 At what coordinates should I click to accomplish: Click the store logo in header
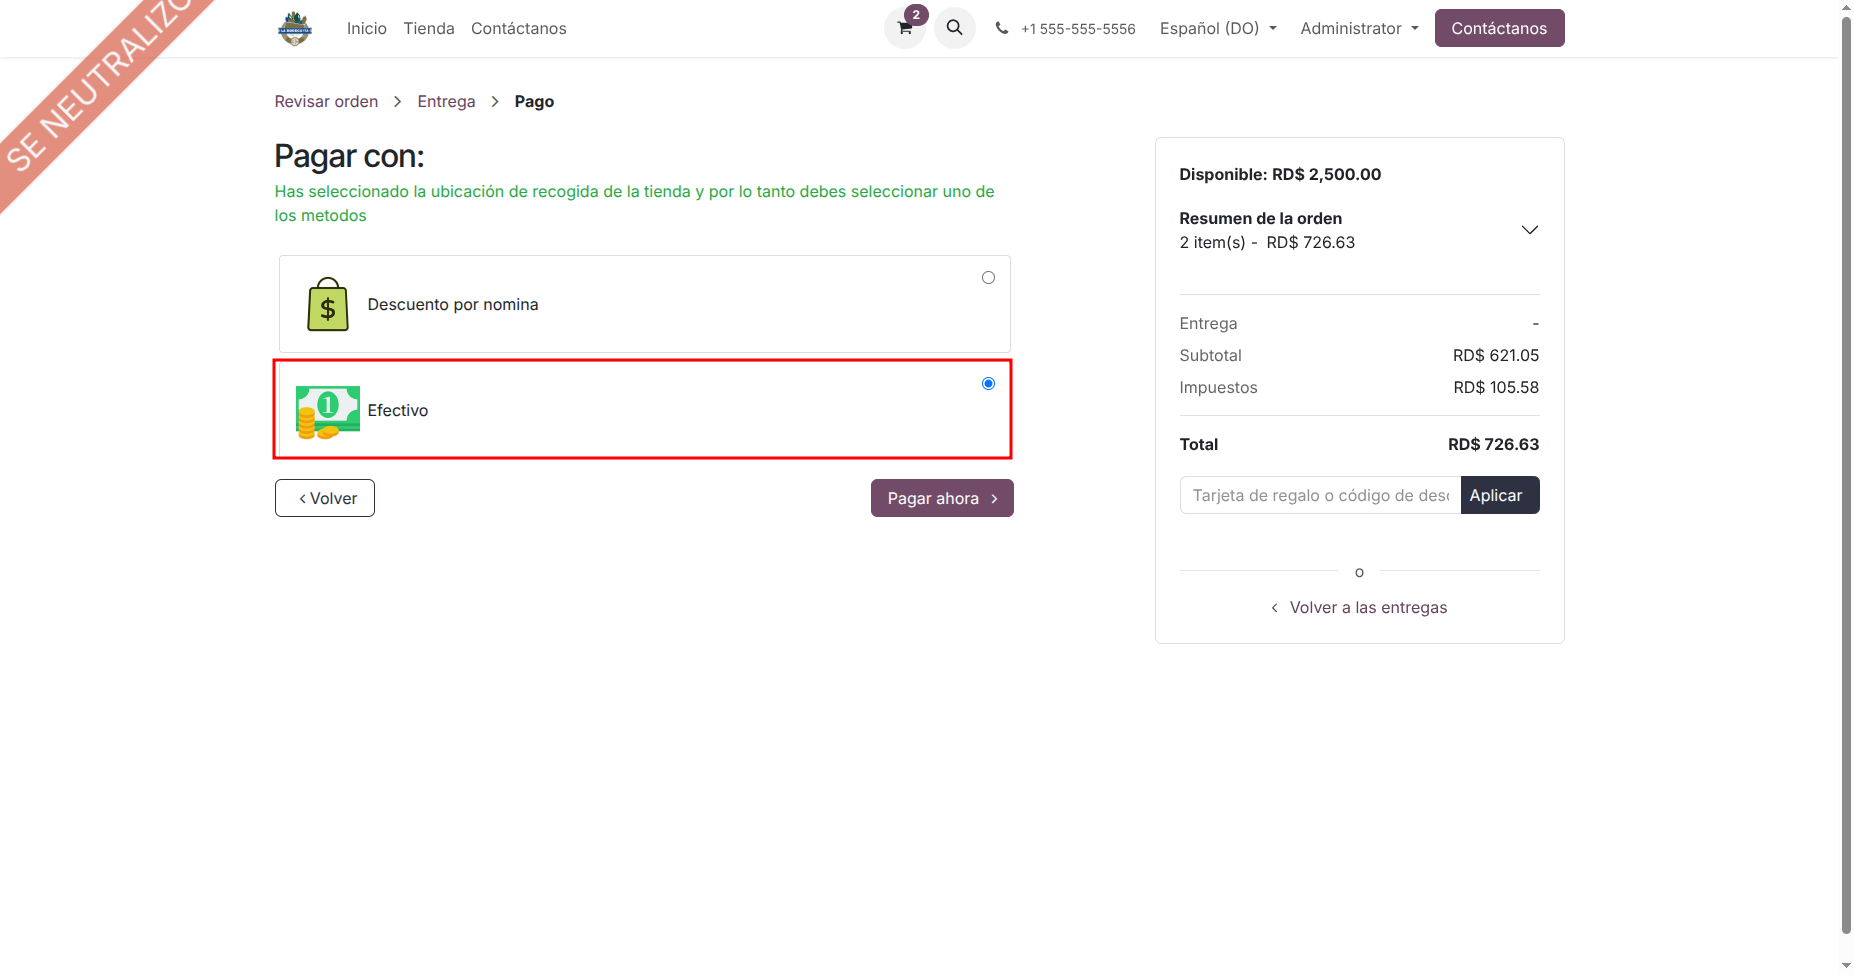click(295, 29)
